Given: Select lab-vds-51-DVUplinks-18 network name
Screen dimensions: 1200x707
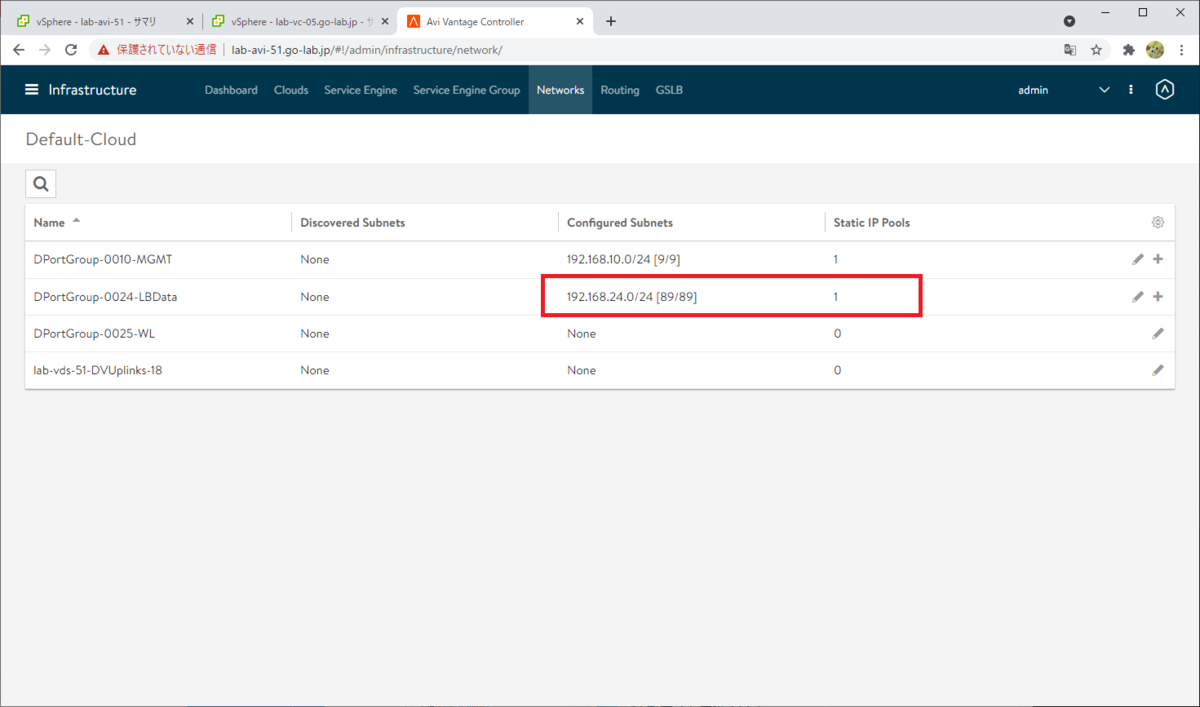Looking at the screenshot, I should tap(98, 370).
